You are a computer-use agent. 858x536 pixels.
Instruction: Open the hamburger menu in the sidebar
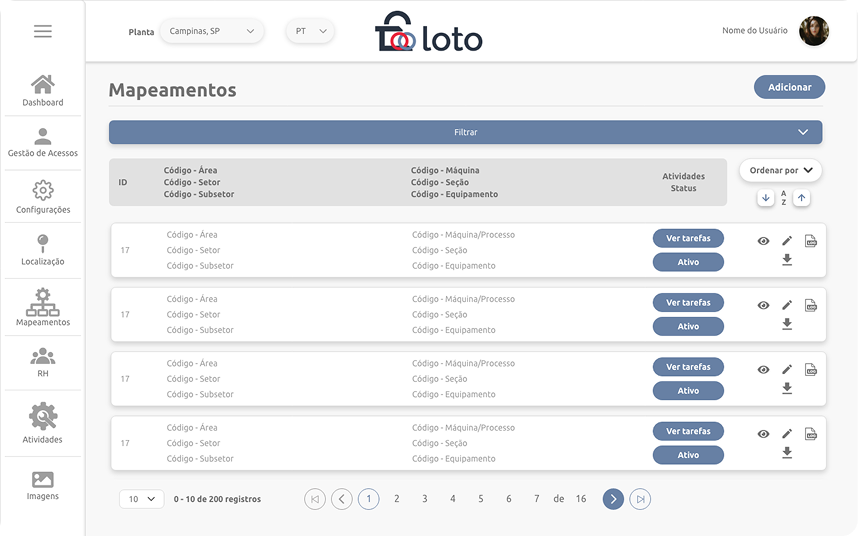[x=43, y=31]
